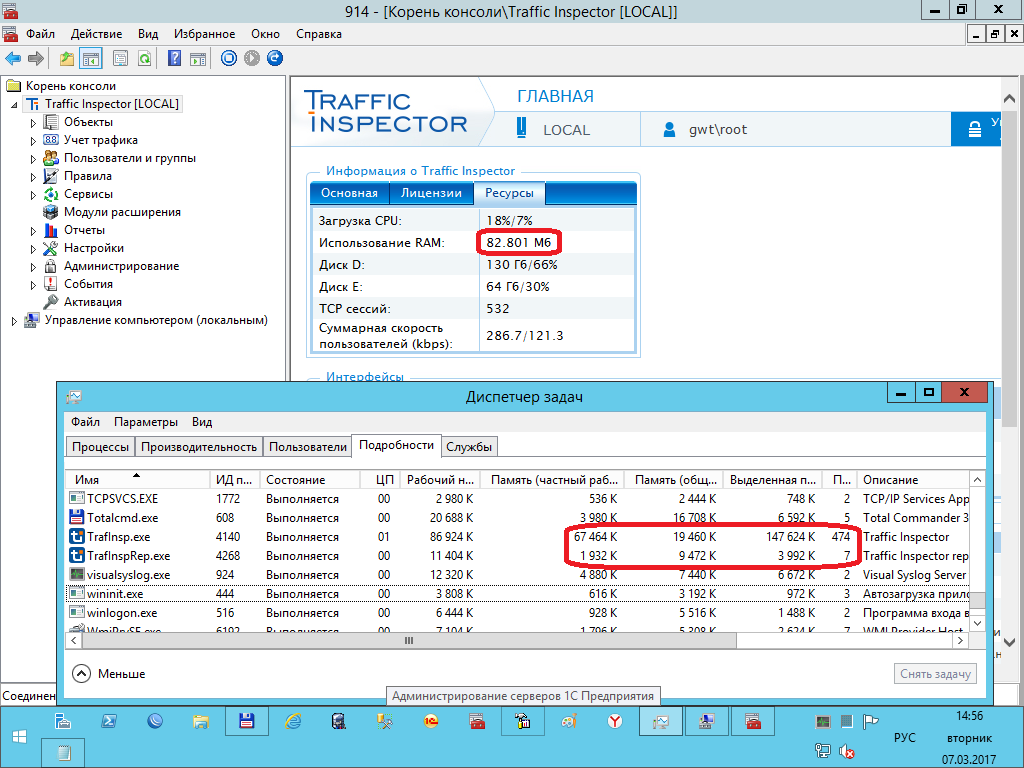Viewport: 1024px width, 768px height.
Task: Open Yandex browser taskbar icon
Action: click(x=615, y=722)
